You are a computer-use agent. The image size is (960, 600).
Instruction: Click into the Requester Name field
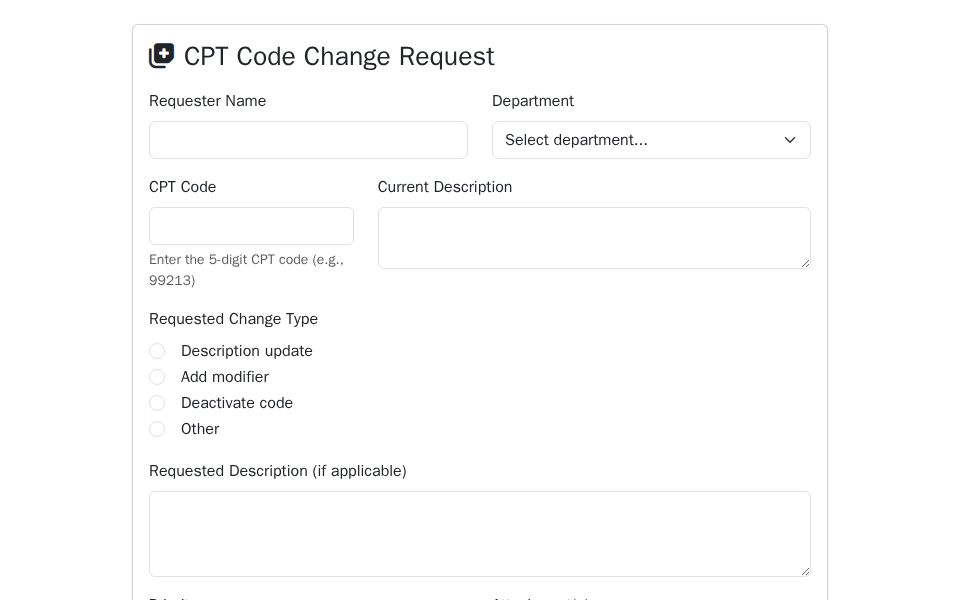click(308, 140)
